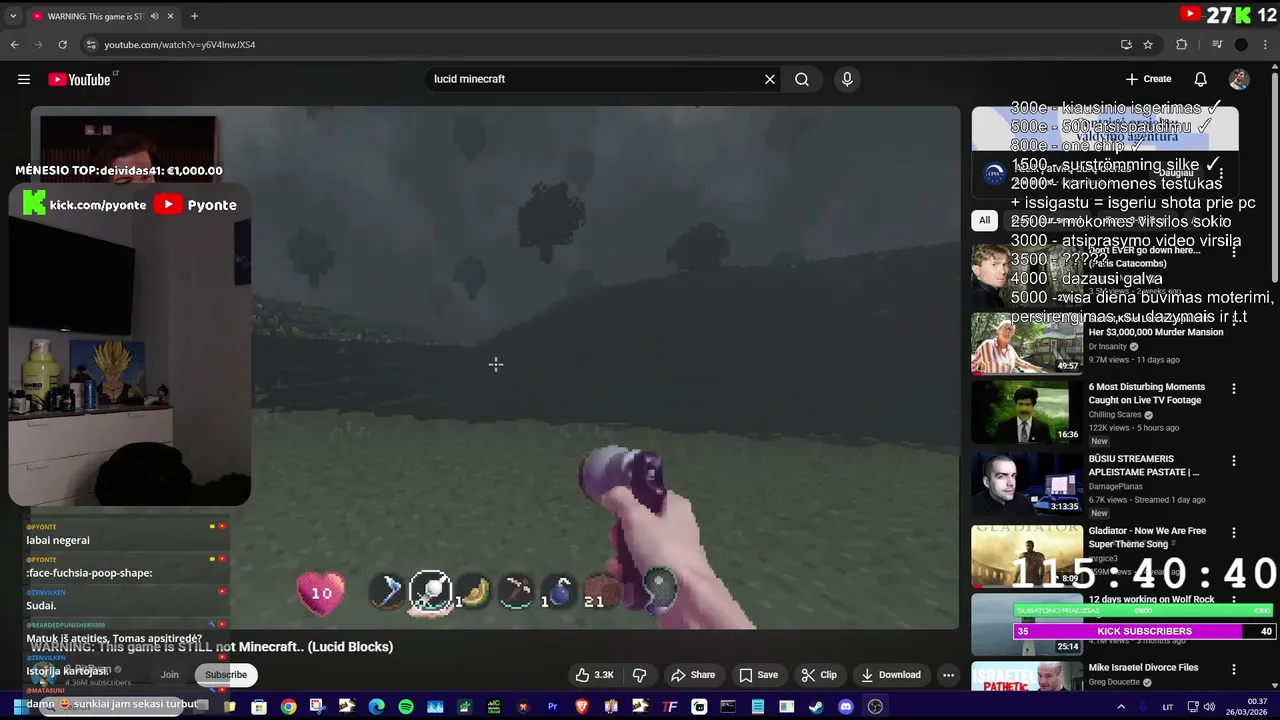
Task: Open the YouTube account avatar menu
Action: coord(1239,79)
